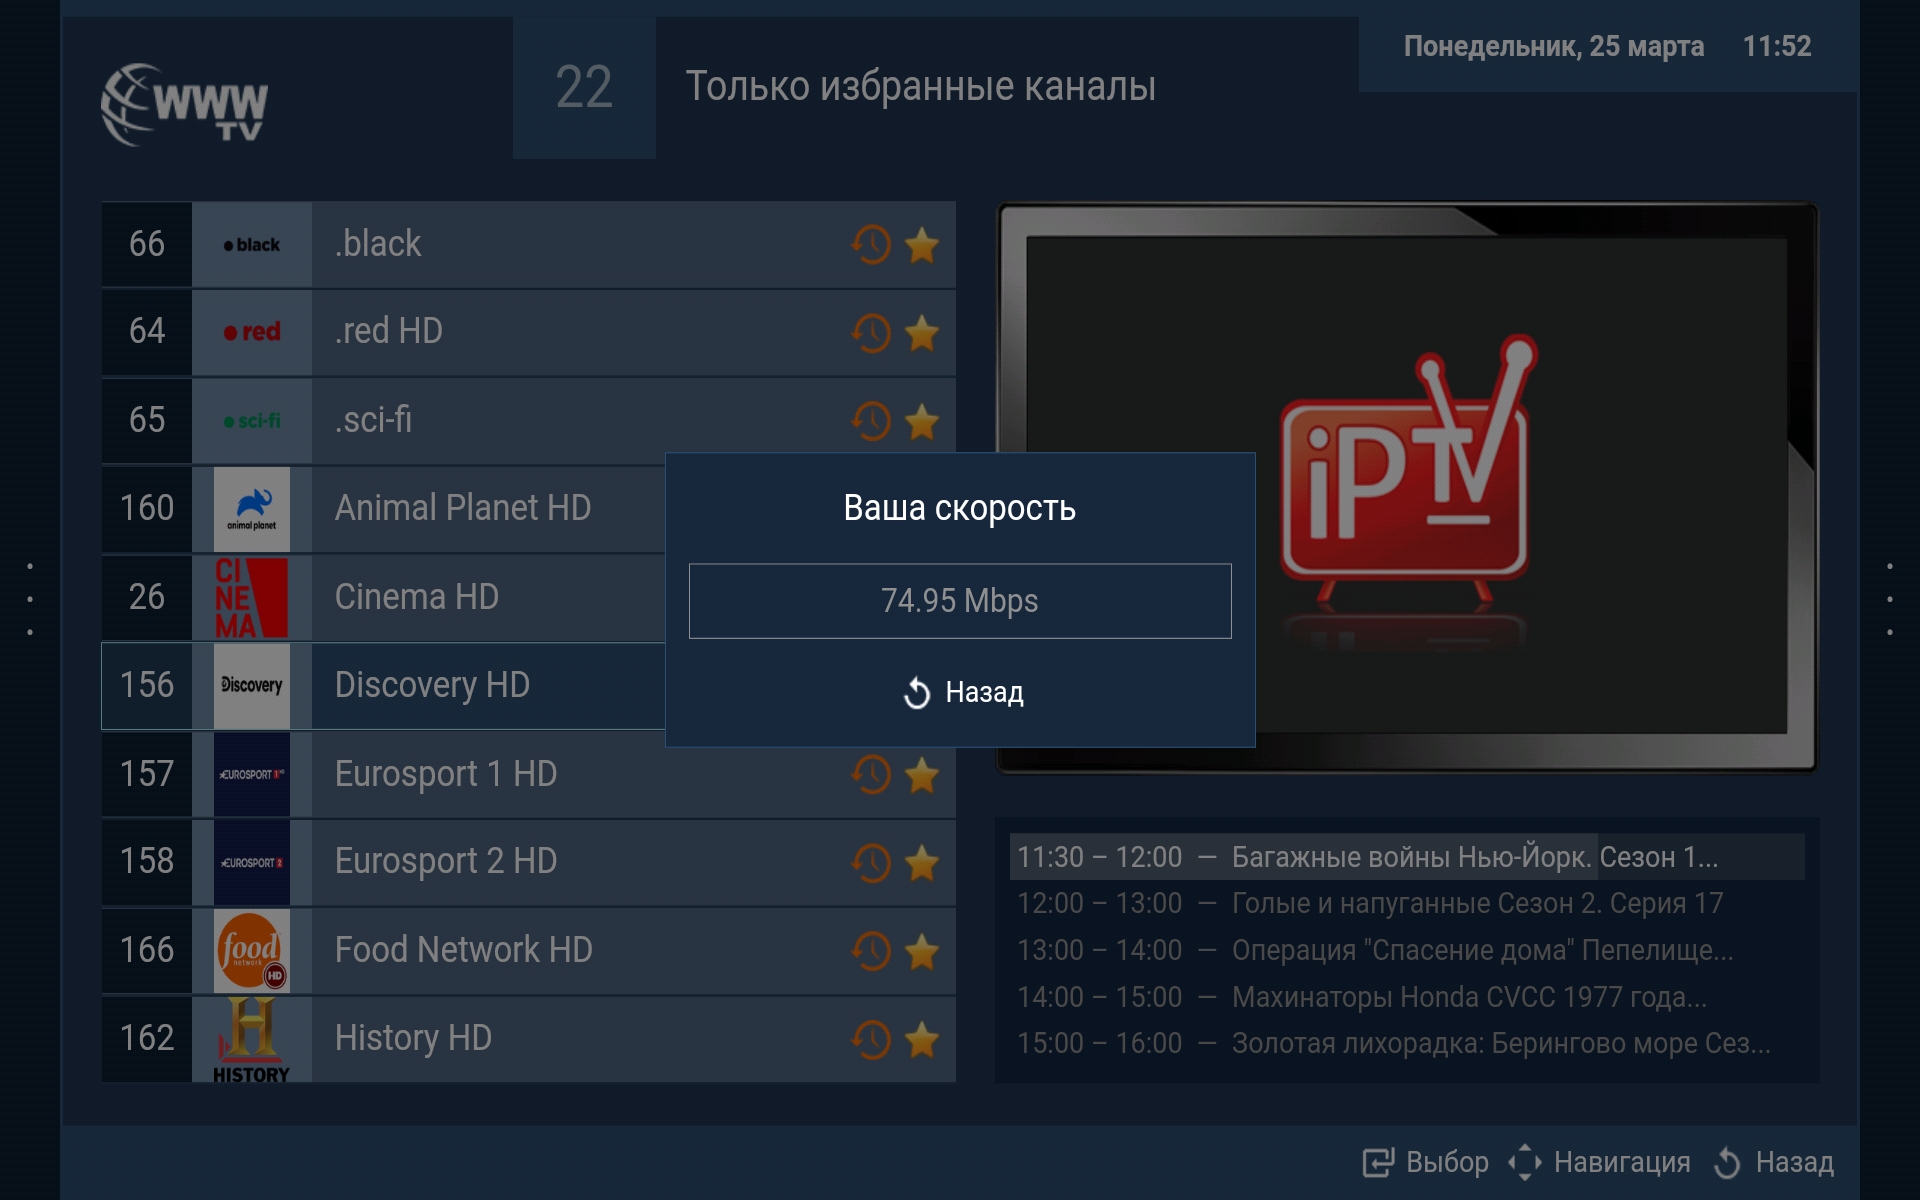Select the Cinema HD channel

(384, 597)
